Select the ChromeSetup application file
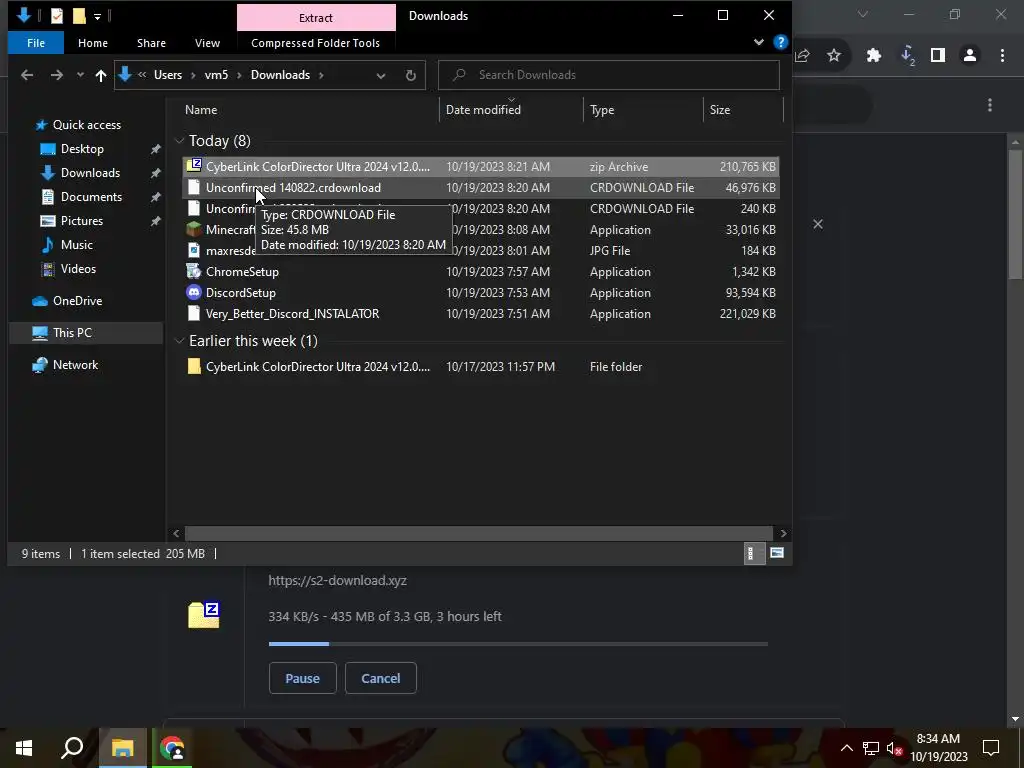The image size is (1024, 768). pyautogui.click(x=481, y=272)
